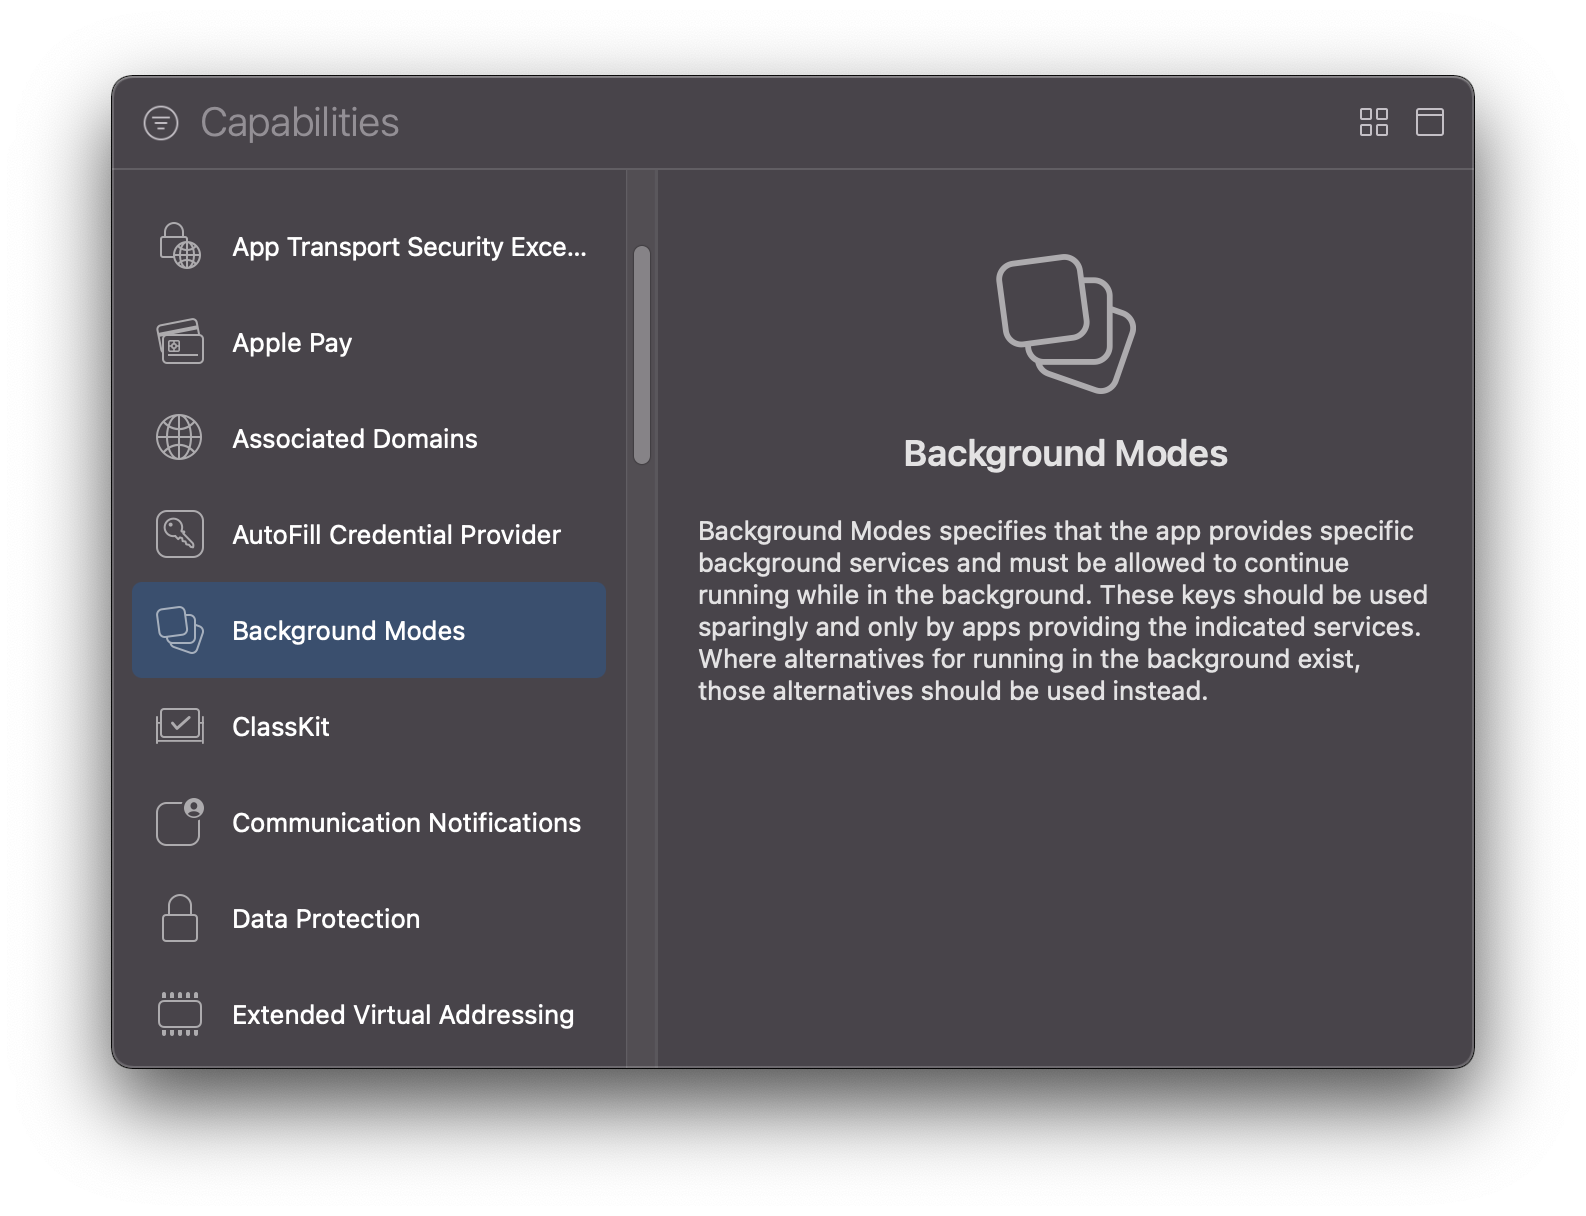
Task: Select the Associated Domains capability
Action: point(369,438)
